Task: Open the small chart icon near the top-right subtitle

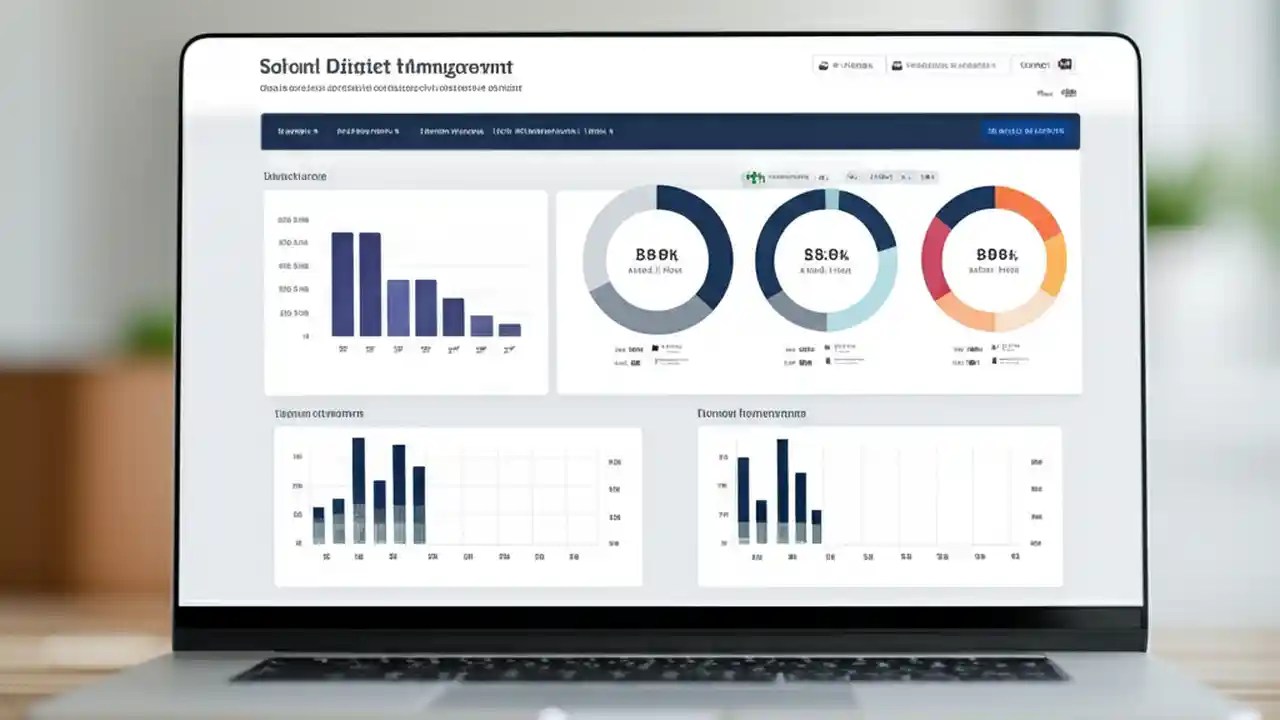Action: click(x=1068, y=93)
